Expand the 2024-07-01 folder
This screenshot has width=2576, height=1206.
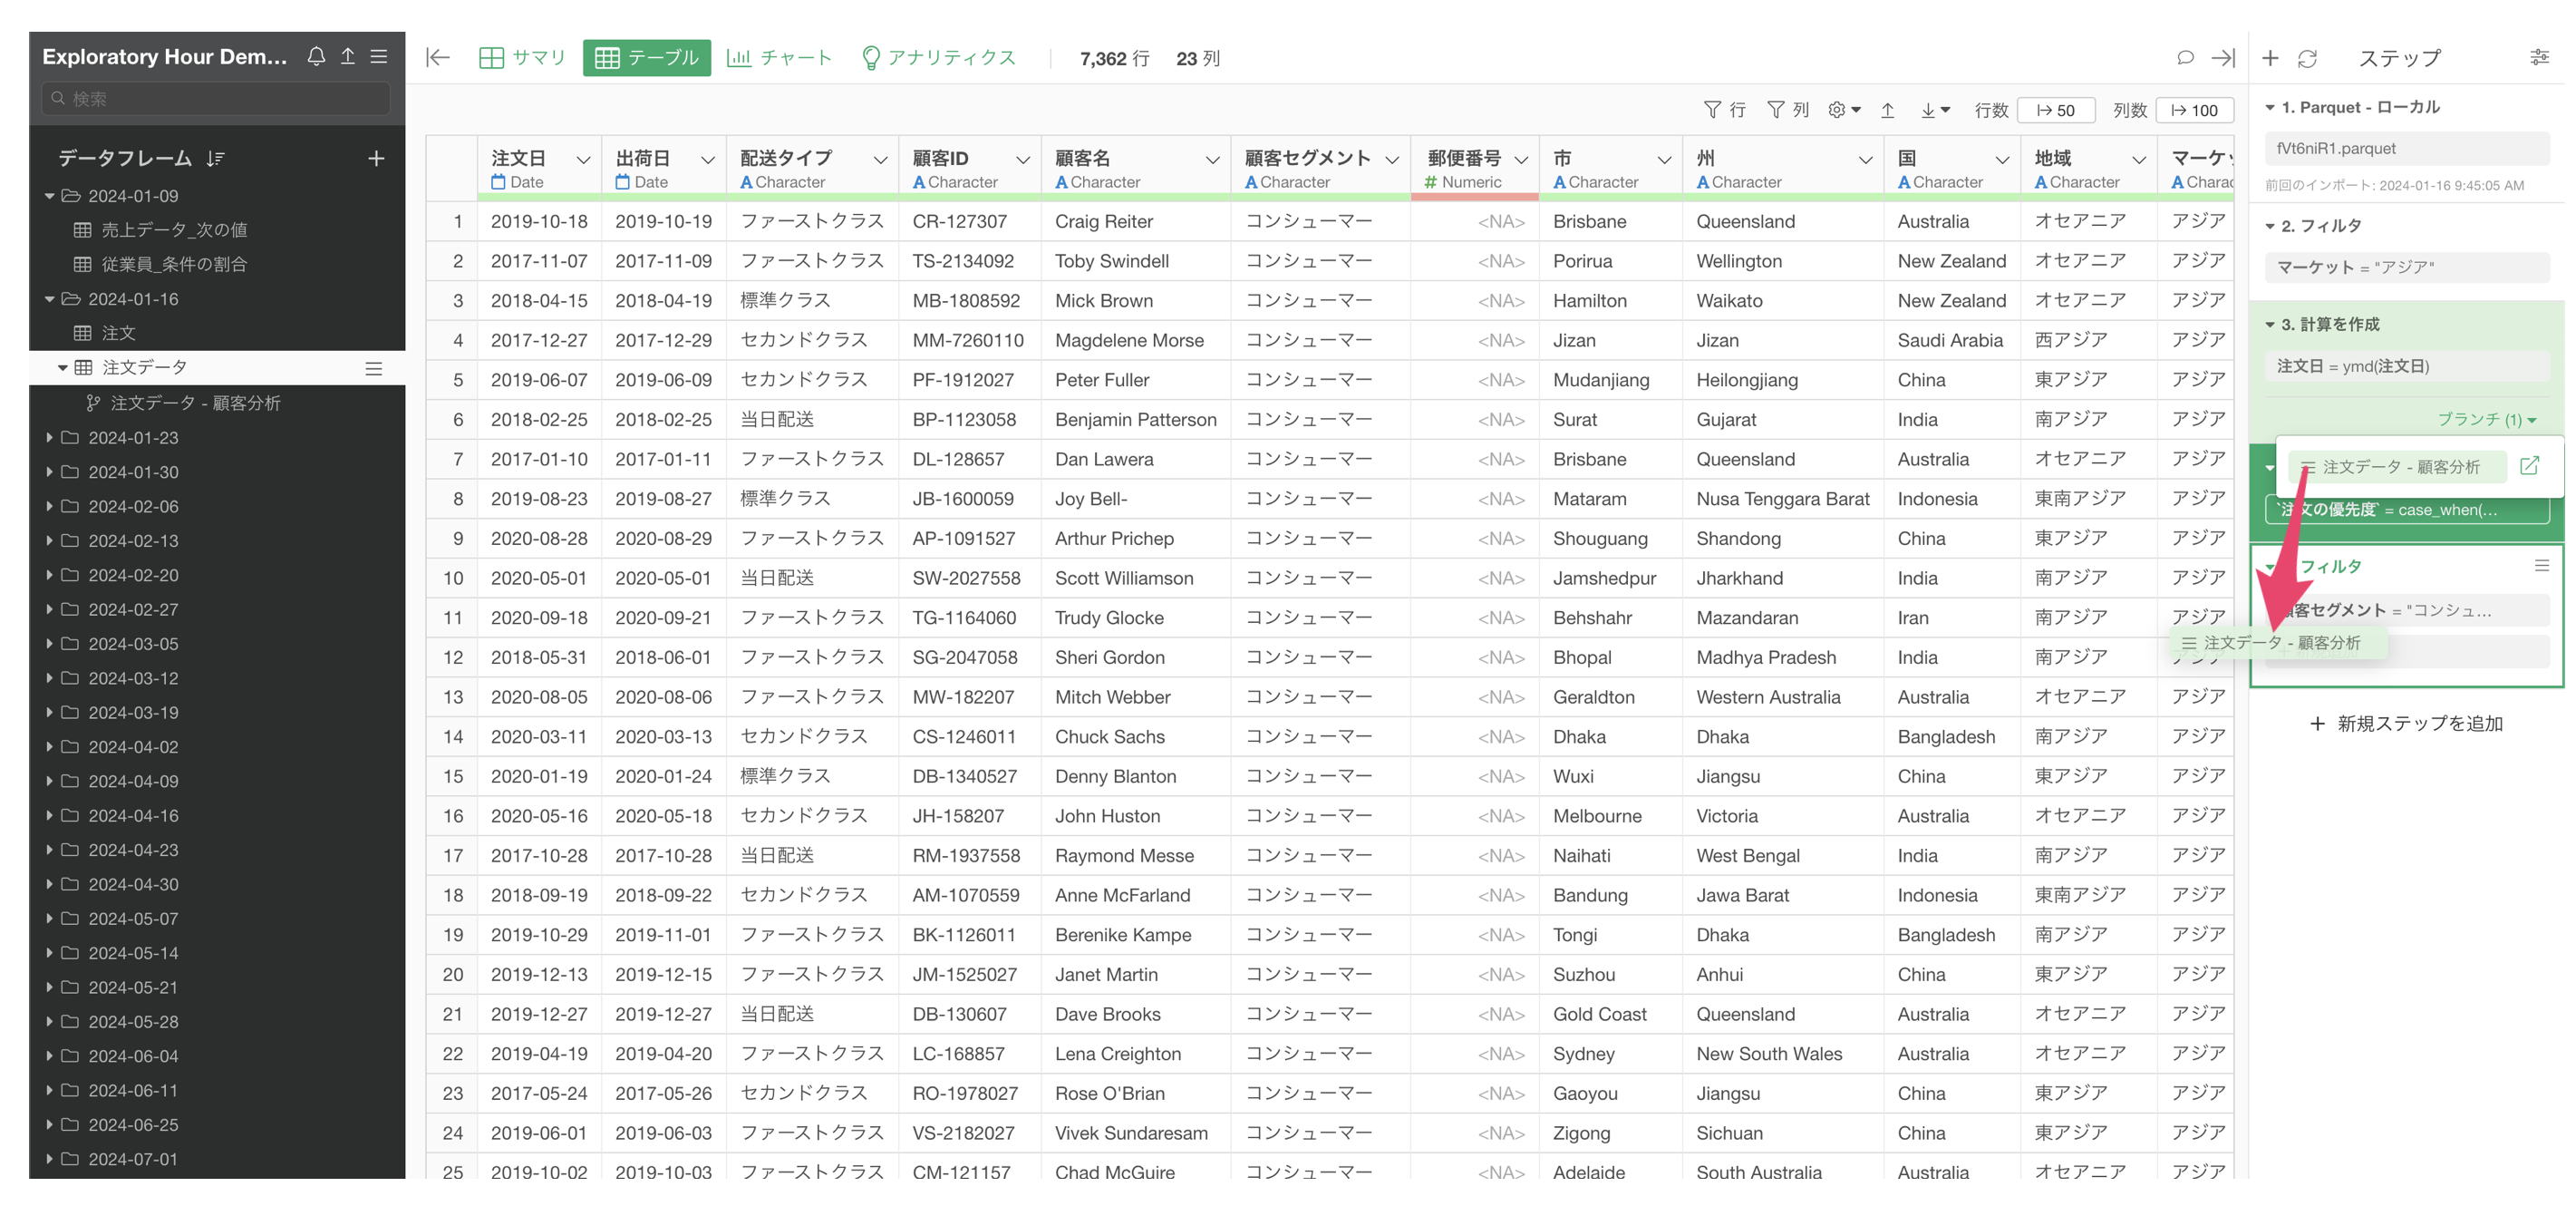point(49,1158)
